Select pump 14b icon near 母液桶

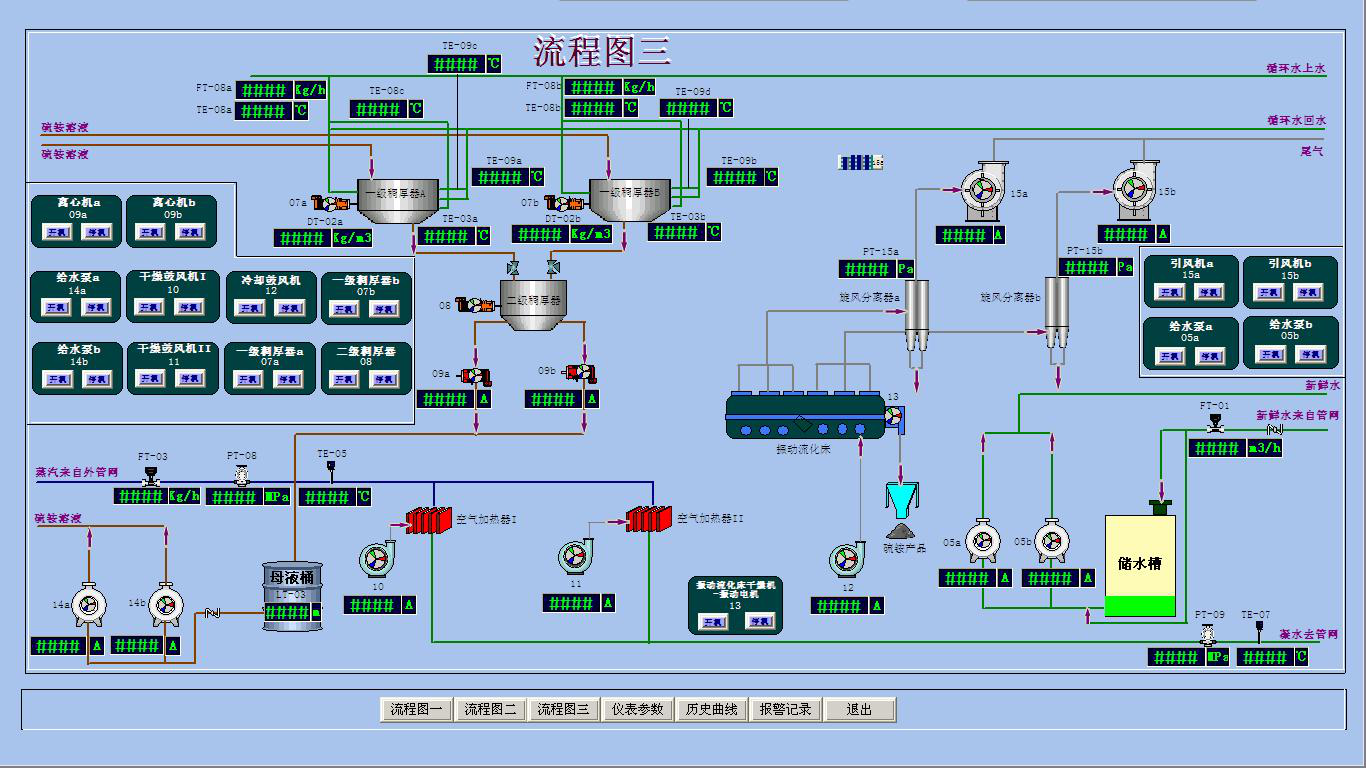click(164, 603)
